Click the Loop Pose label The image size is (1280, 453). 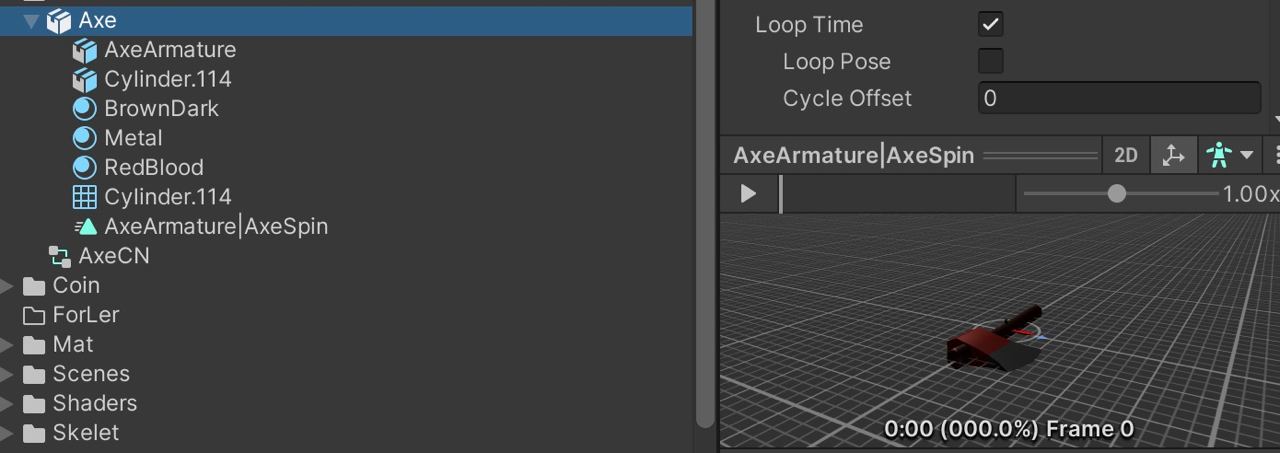point(837,61)
